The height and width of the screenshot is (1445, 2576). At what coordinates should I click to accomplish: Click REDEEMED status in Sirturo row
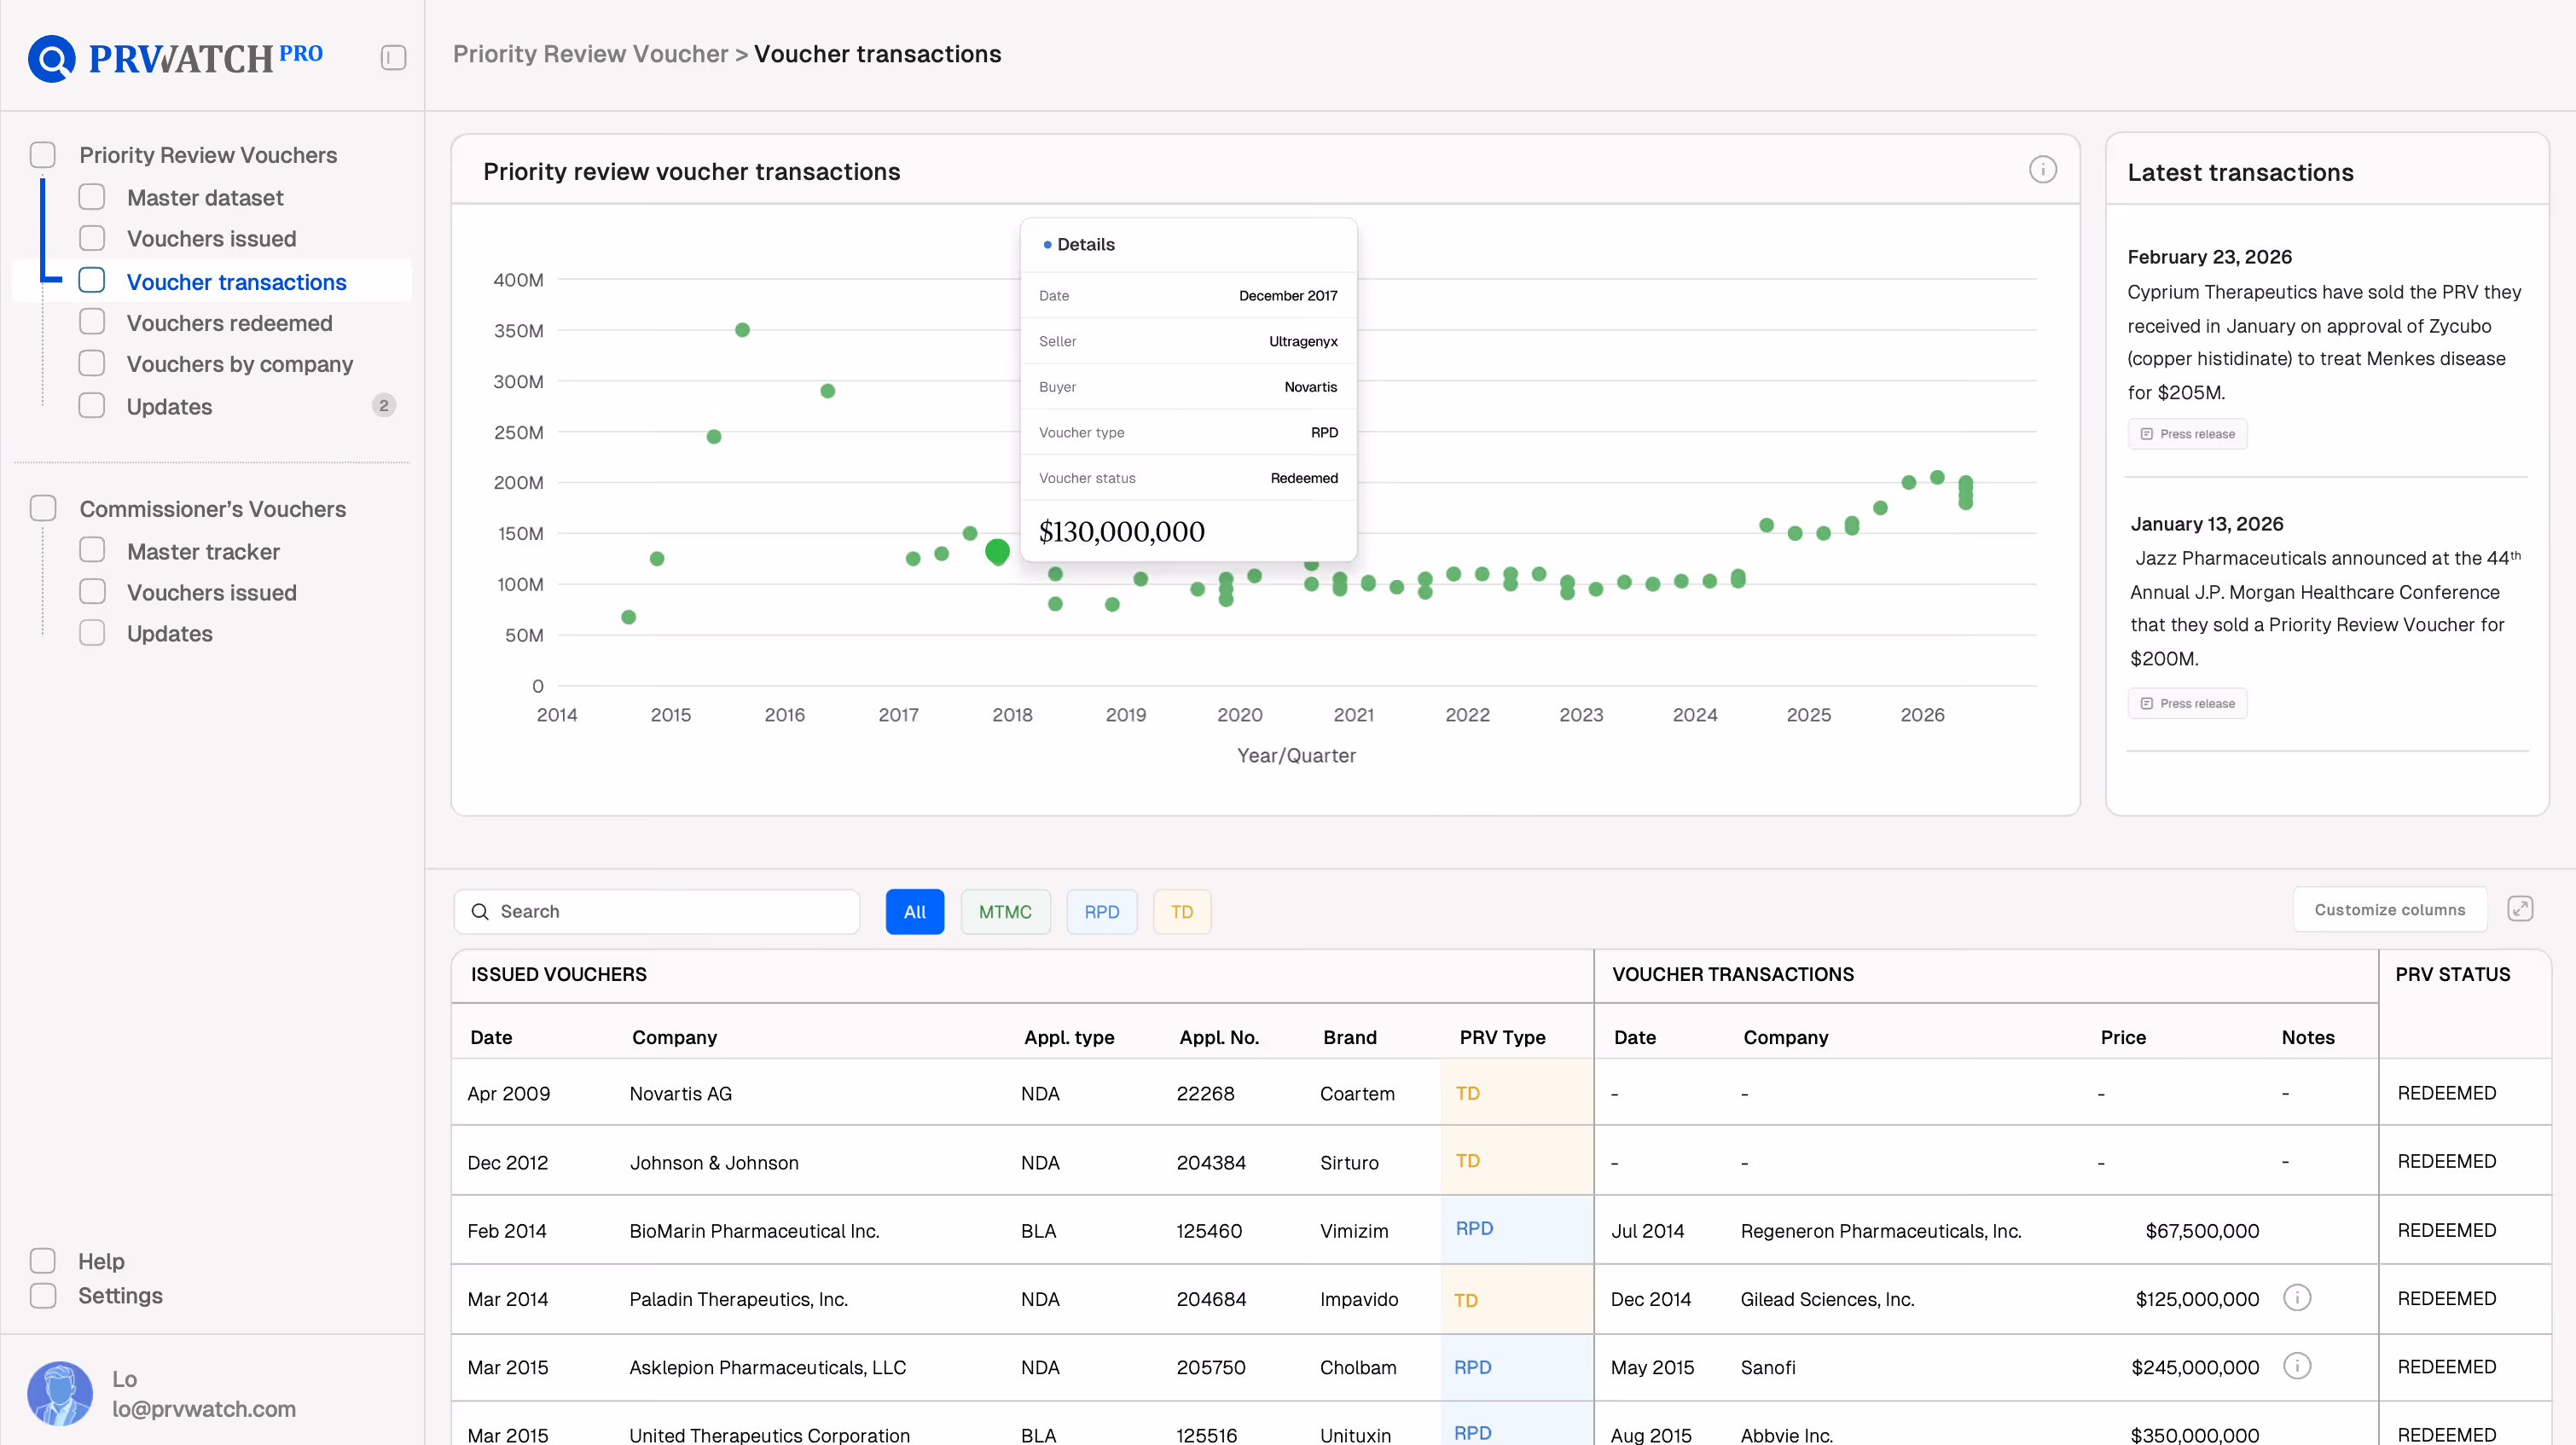(x=2446, y=1161)
